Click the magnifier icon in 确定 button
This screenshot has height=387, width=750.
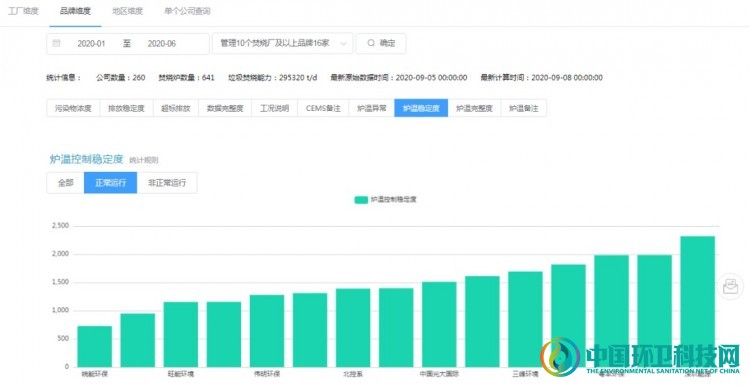[x=371, y=43]
